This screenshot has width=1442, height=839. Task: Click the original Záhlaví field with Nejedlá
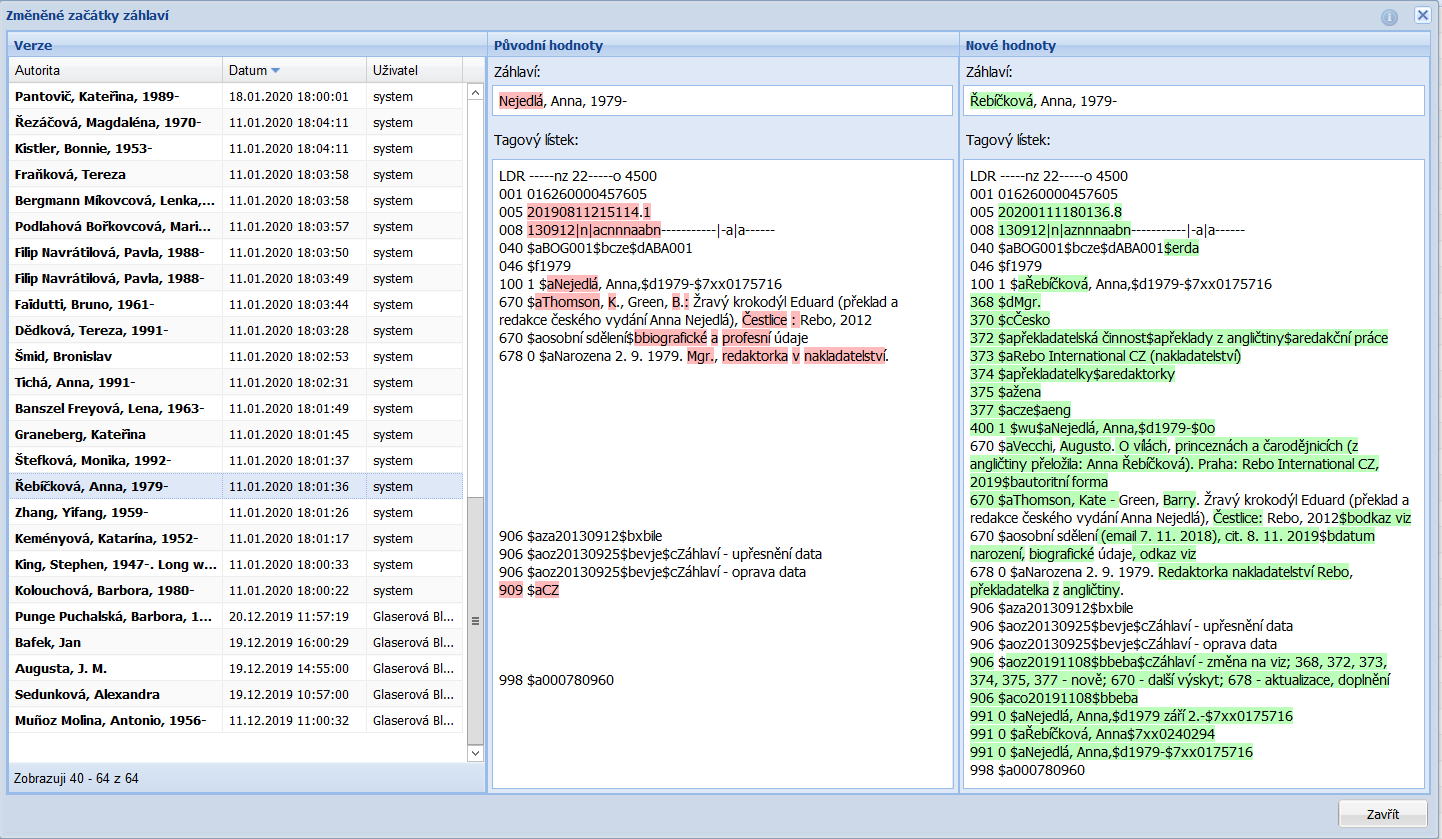pos(721,101)
